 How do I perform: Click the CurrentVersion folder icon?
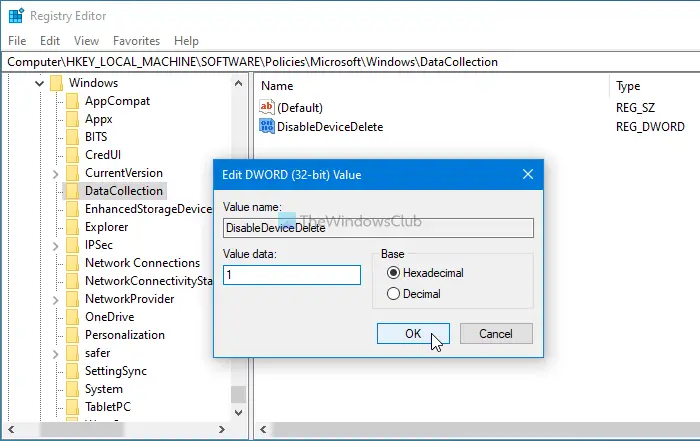[x=72, y=173]
